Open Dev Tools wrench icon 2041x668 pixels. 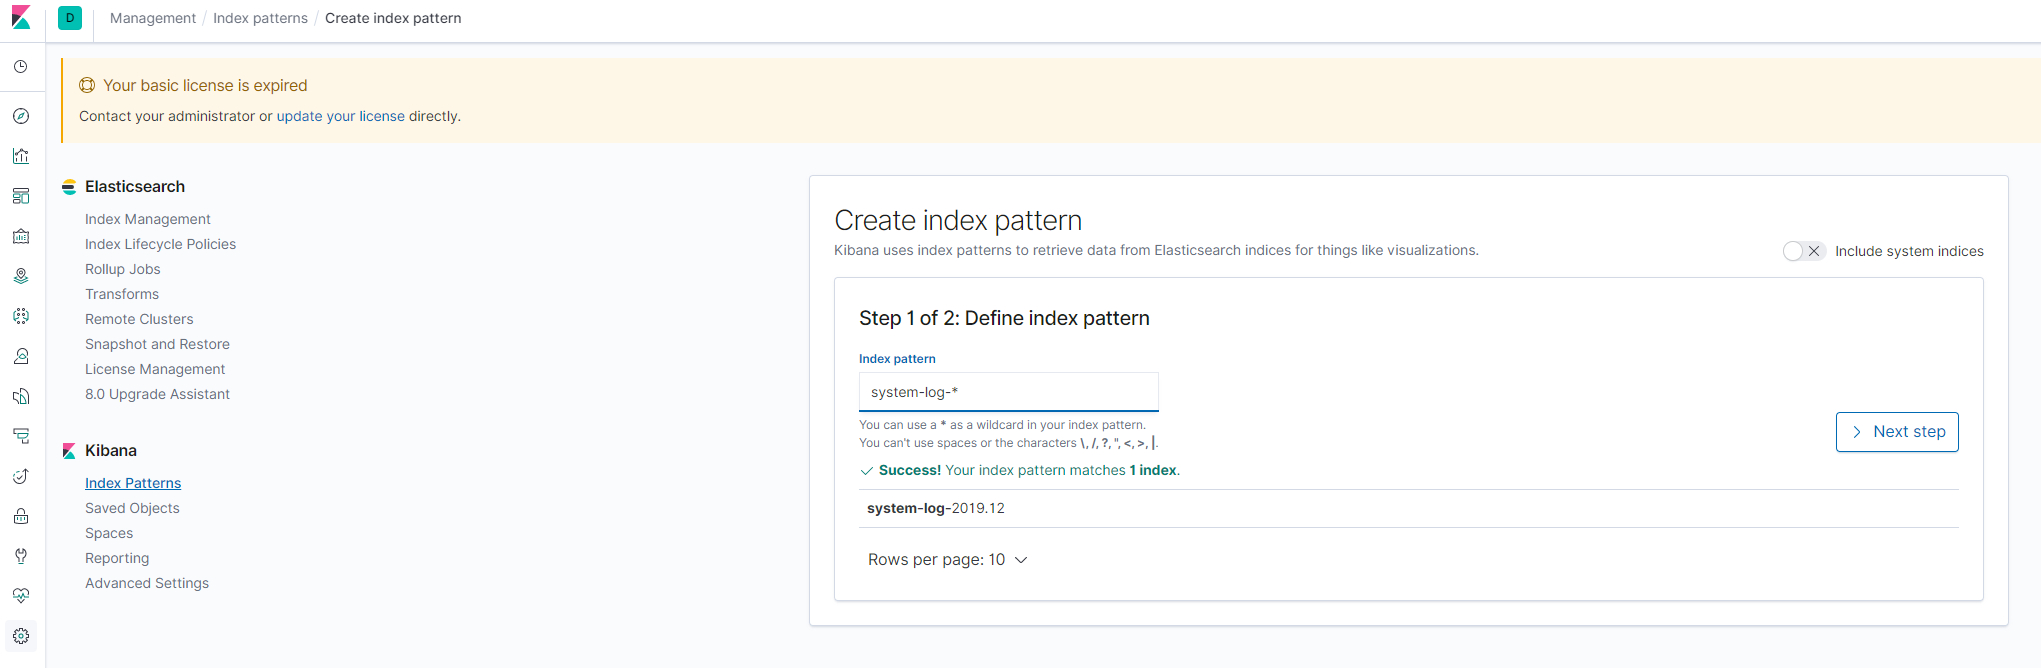pos(21,556)
